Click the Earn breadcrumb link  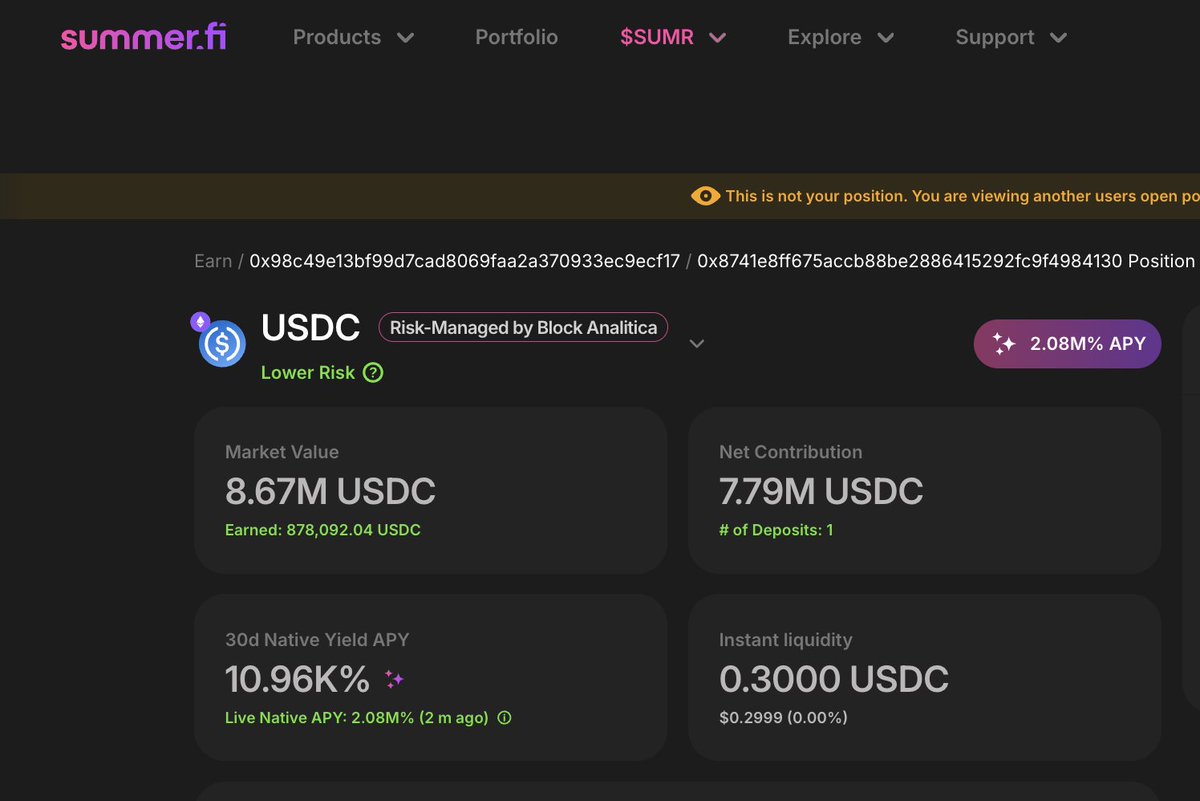point(213,261)
